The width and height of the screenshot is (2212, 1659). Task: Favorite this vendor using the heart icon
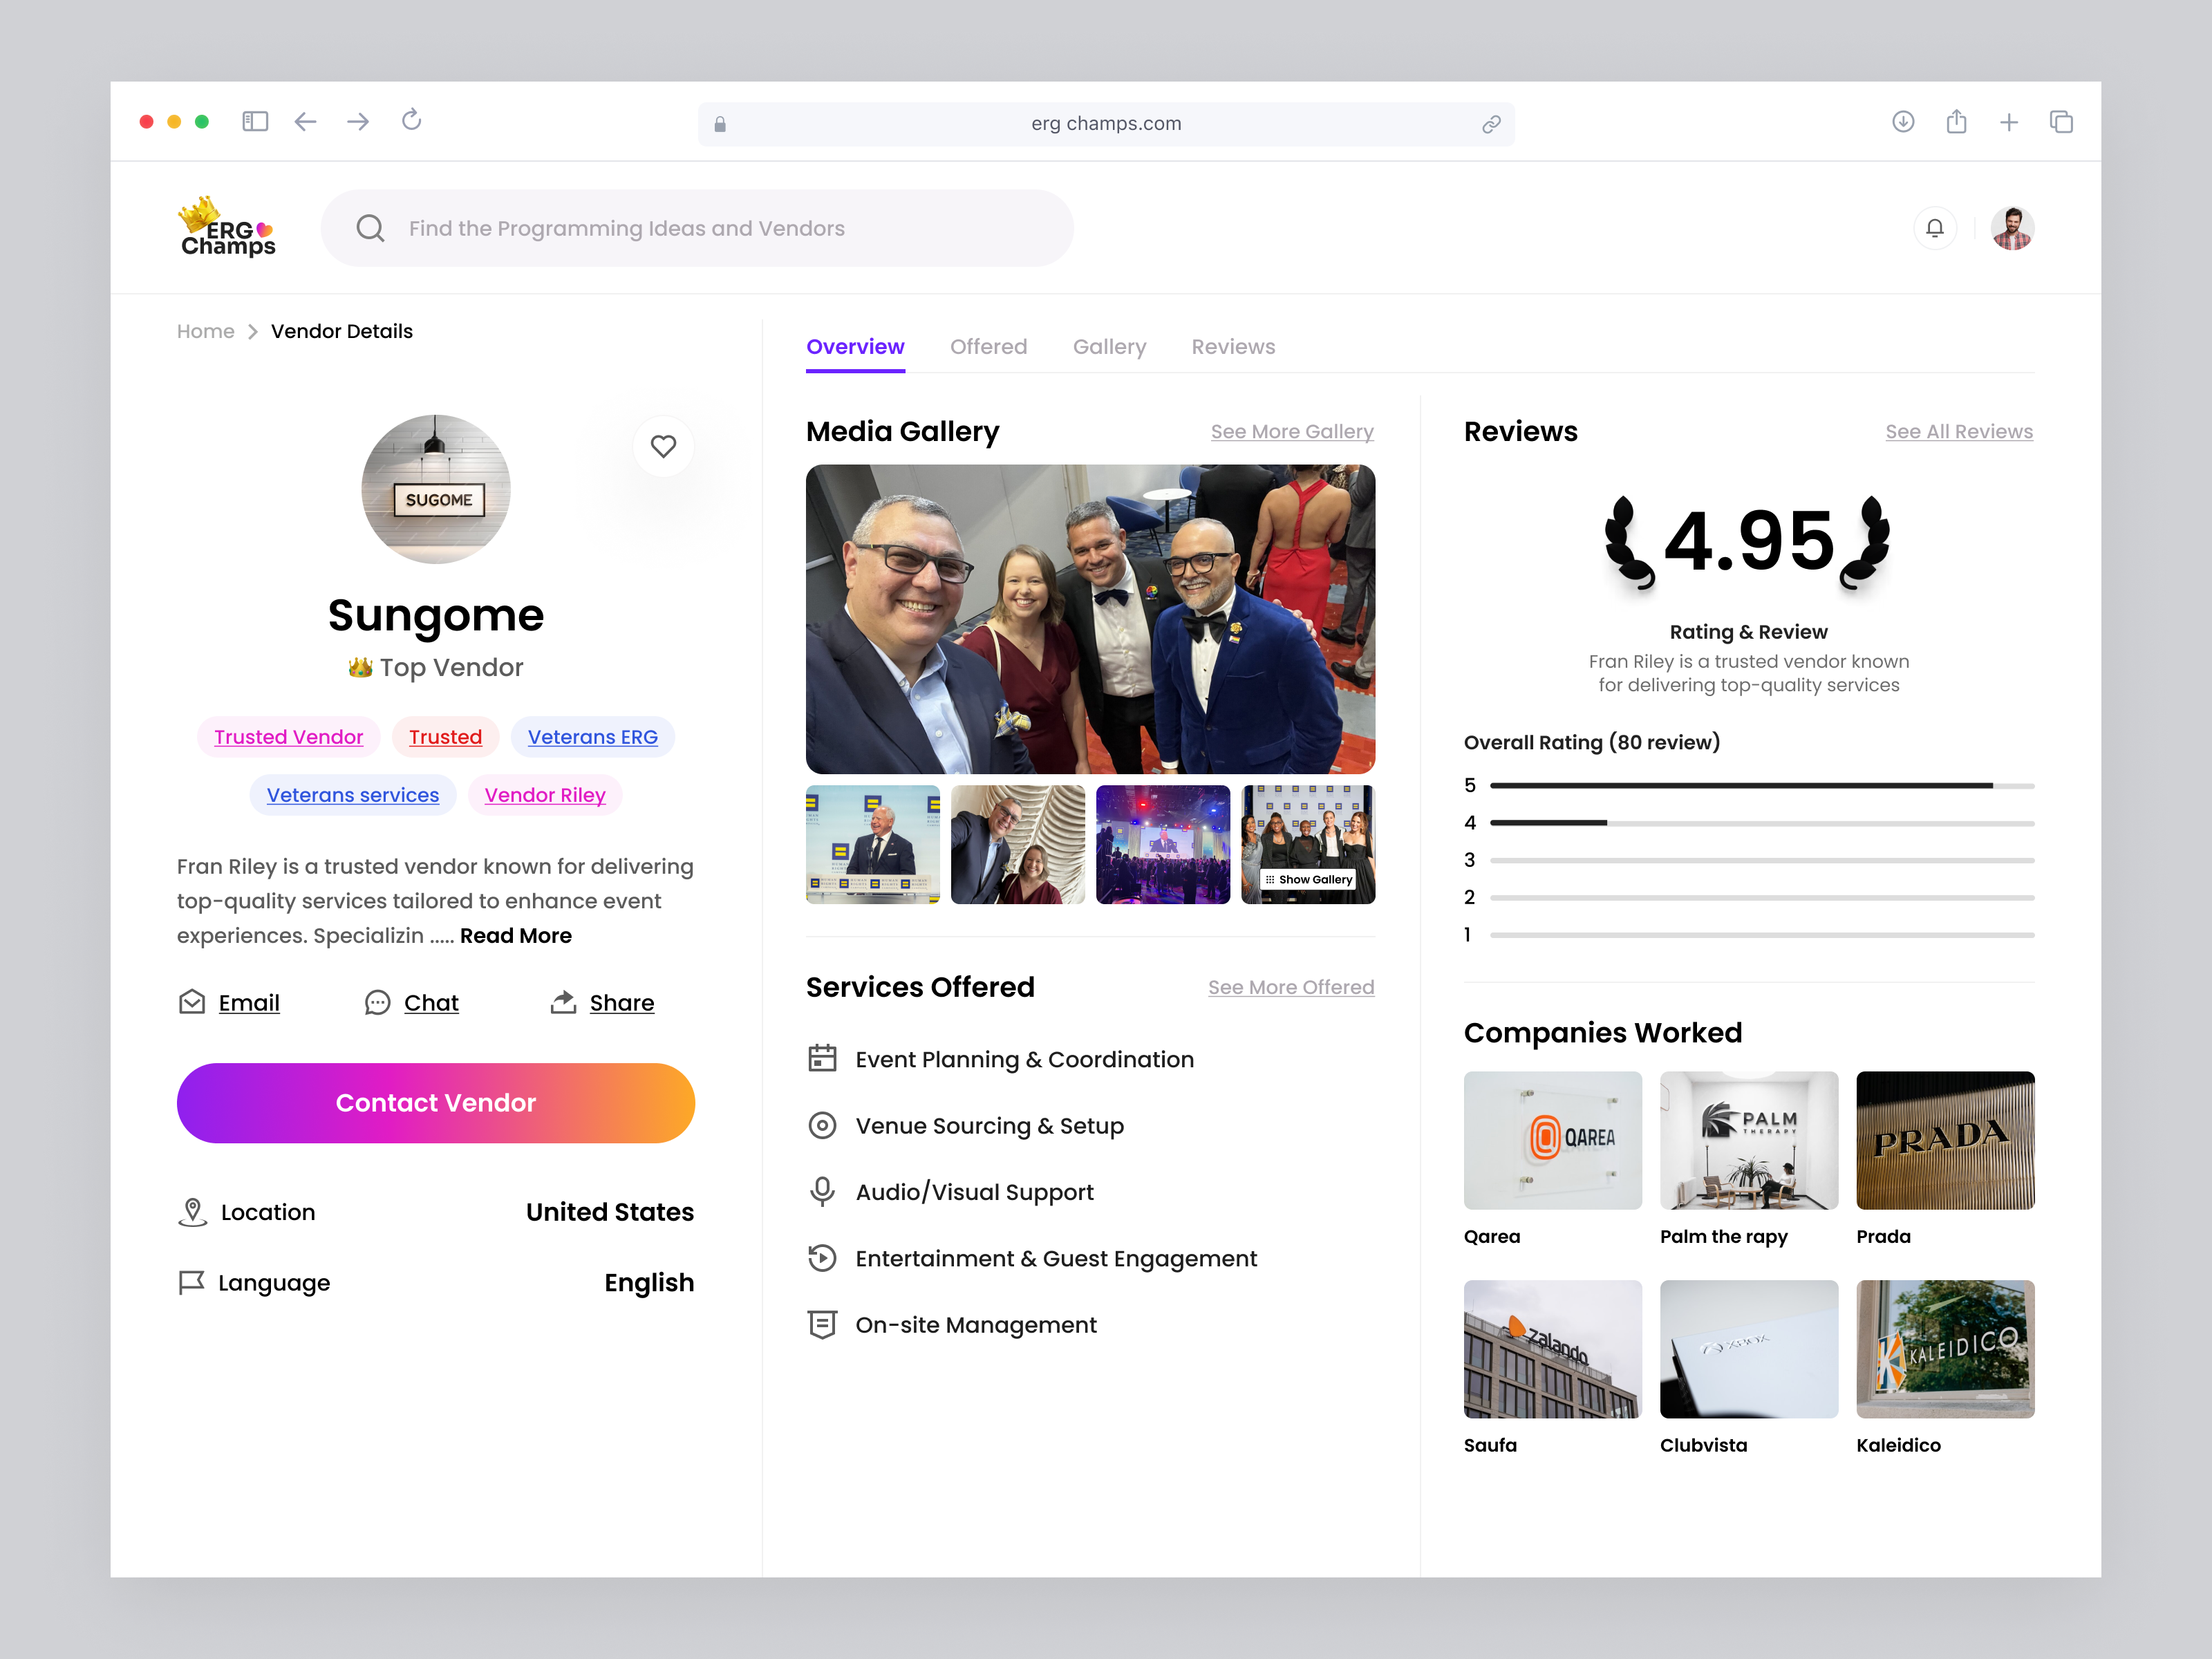(663, 447)
